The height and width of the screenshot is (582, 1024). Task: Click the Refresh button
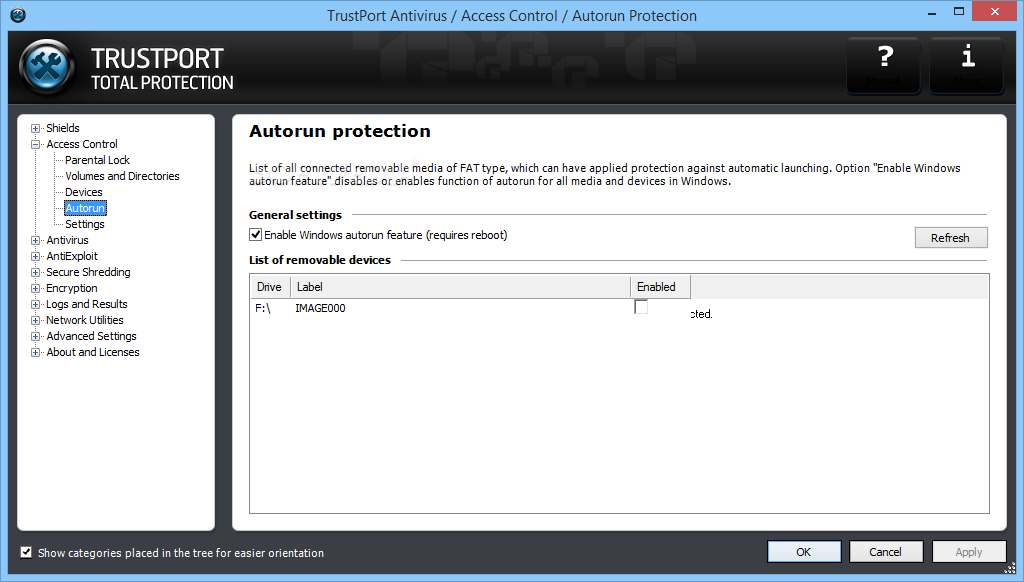pyautogui.click(x=951, y=238)
